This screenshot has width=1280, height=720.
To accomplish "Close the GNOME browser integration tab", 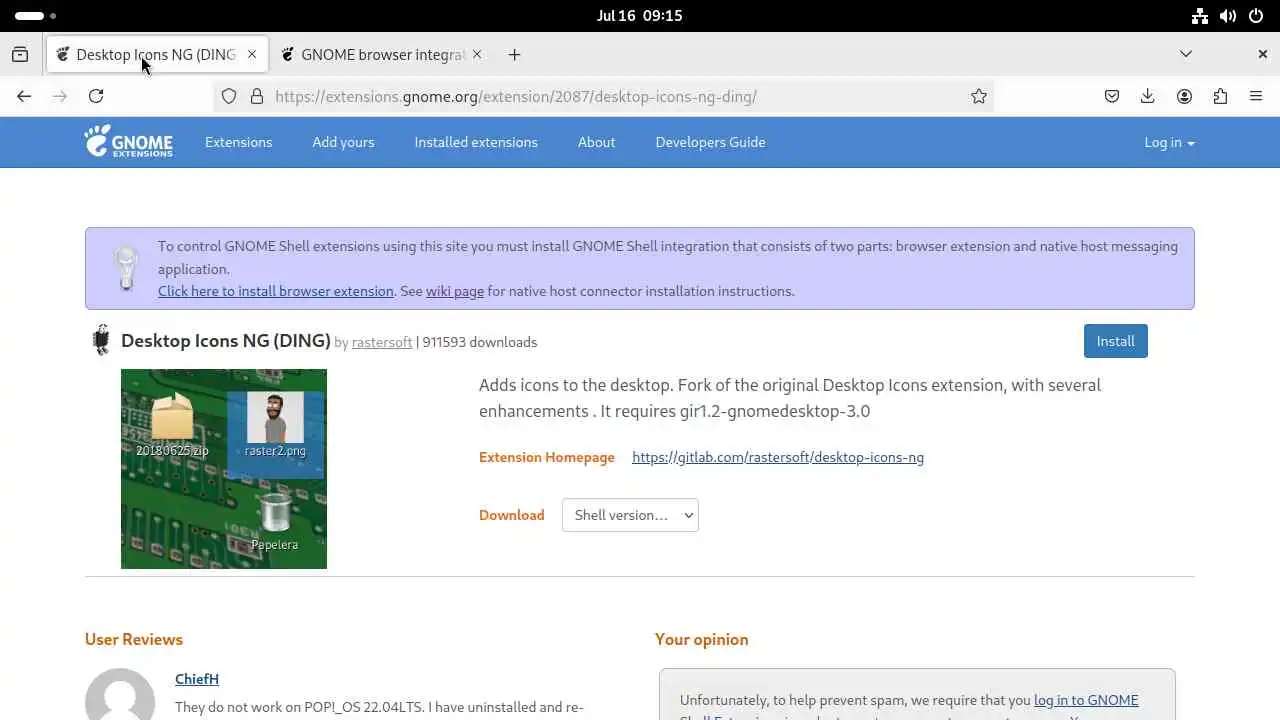I will coord(477,54).
